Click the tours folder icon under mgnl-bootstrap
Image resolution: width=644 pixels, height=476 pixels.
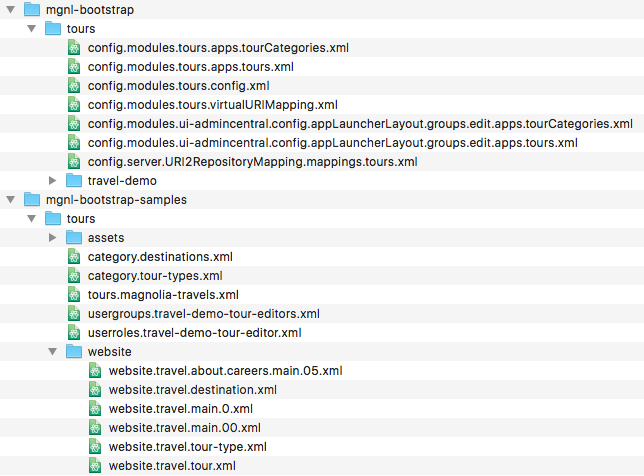[53, 28]
